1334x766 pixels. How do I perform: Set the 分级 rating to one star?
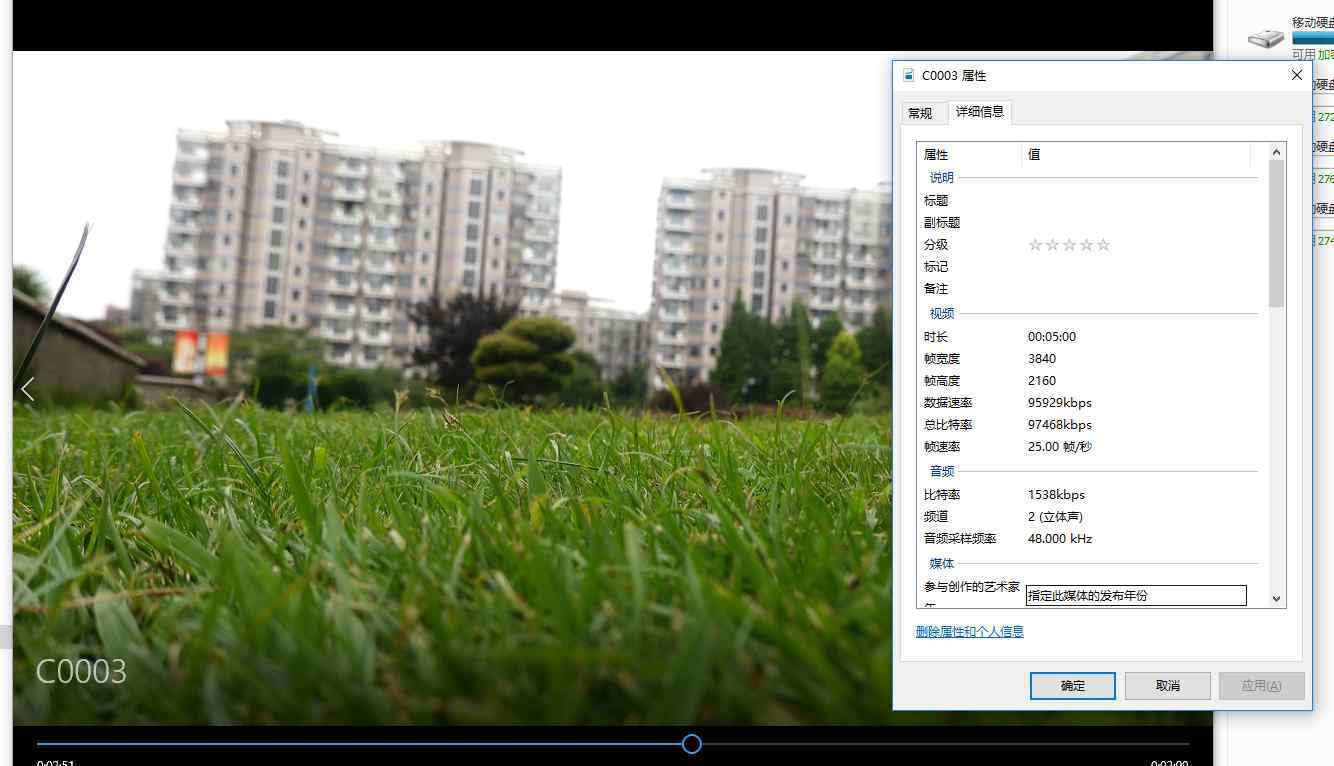(1035, 245)
